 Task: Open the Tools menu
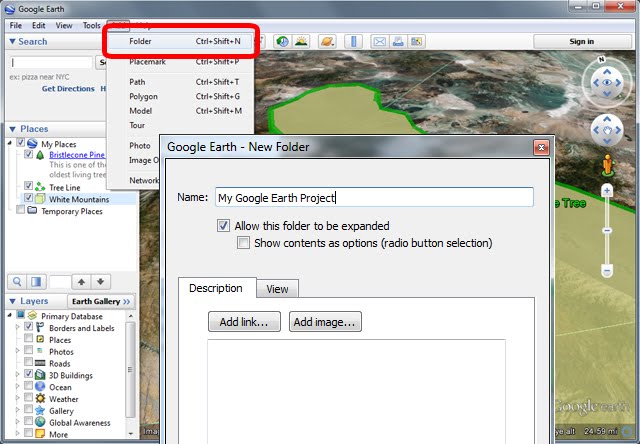tap(92, 25)
